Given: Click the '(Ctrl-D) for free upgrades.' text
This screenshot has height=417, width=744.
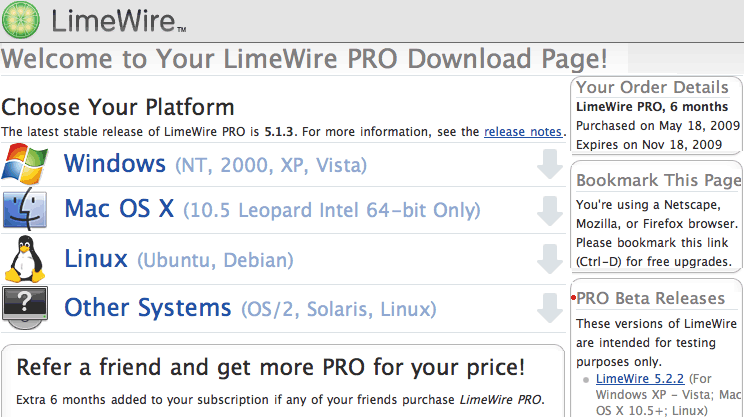Looking at the screenshot, I should 654,261.
